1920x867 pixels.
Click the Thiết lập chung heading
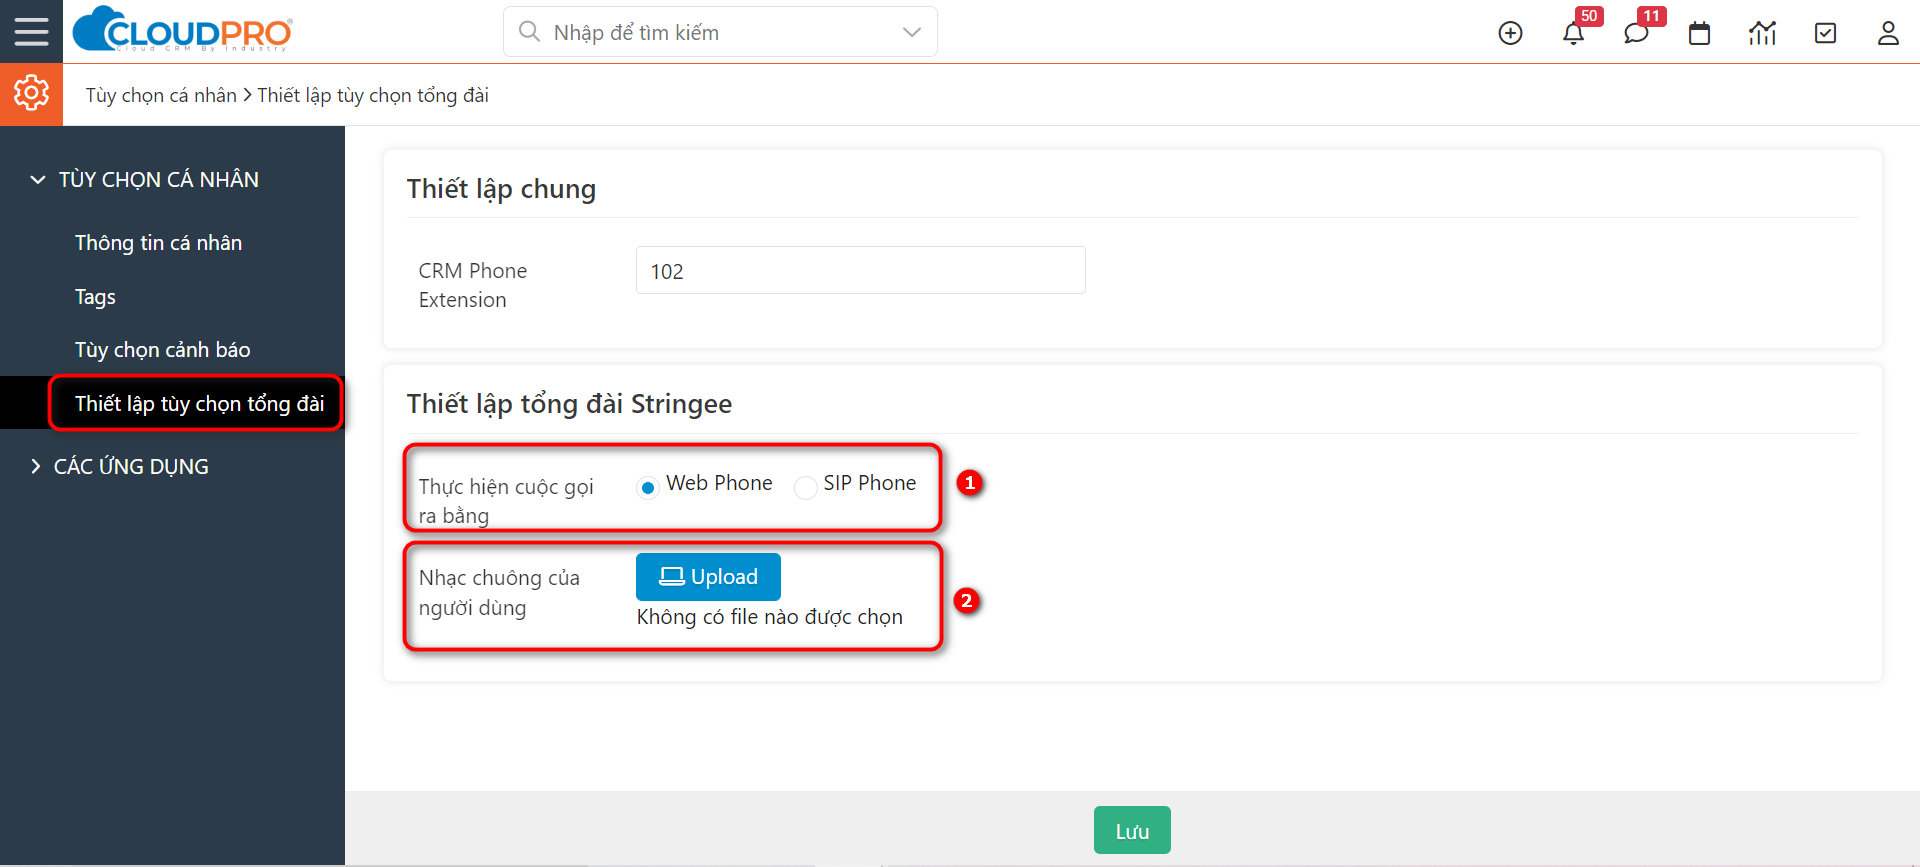click(501, 189)
